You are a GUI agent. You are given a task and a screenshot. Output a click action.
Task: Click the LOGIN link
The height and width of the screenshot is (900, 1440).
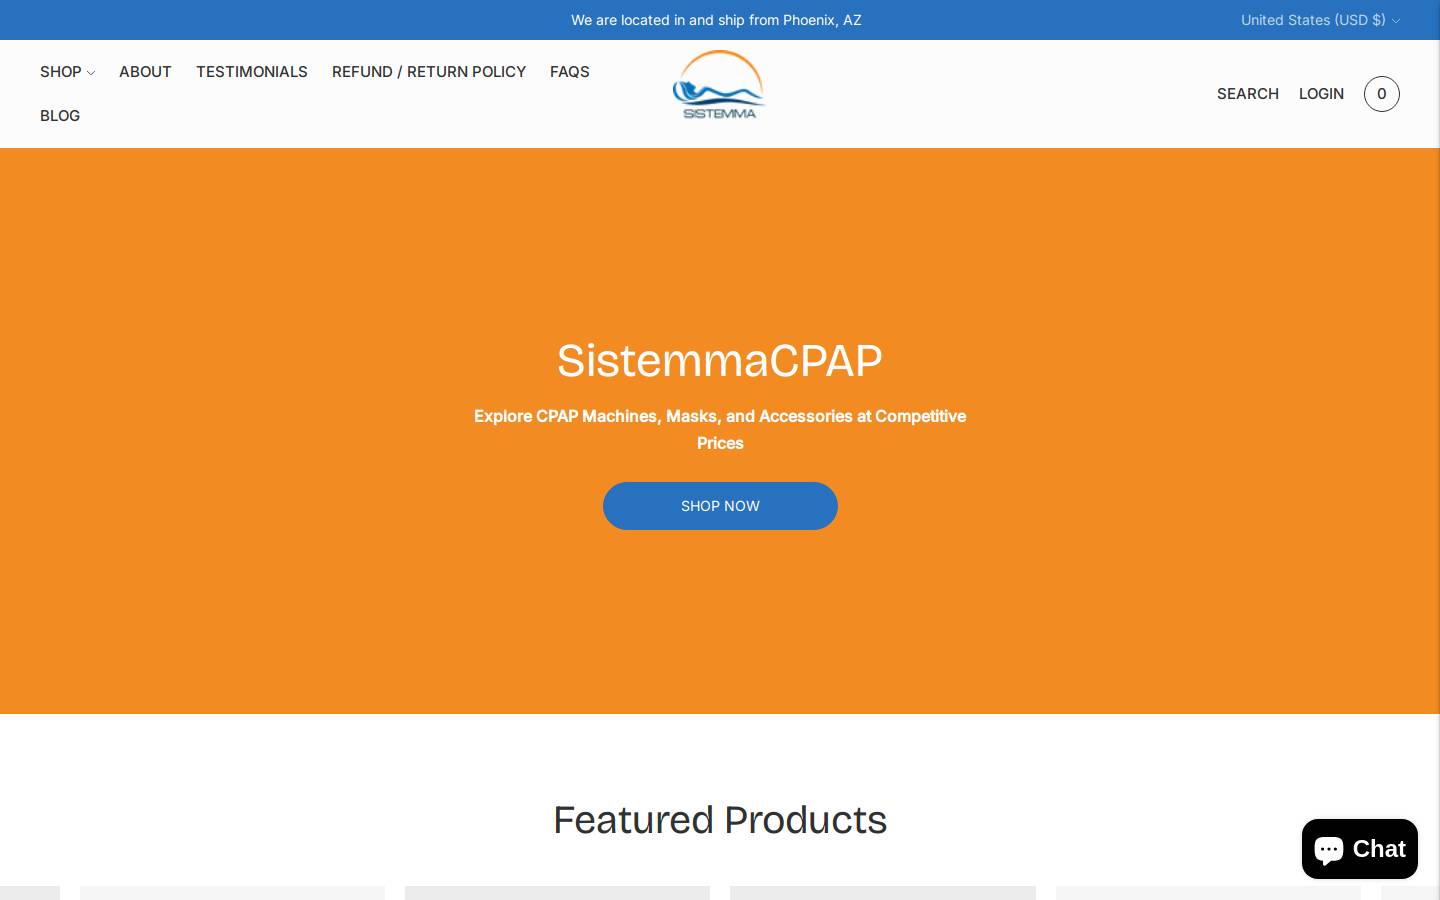pyautogui.click(x=1321, y=94)
